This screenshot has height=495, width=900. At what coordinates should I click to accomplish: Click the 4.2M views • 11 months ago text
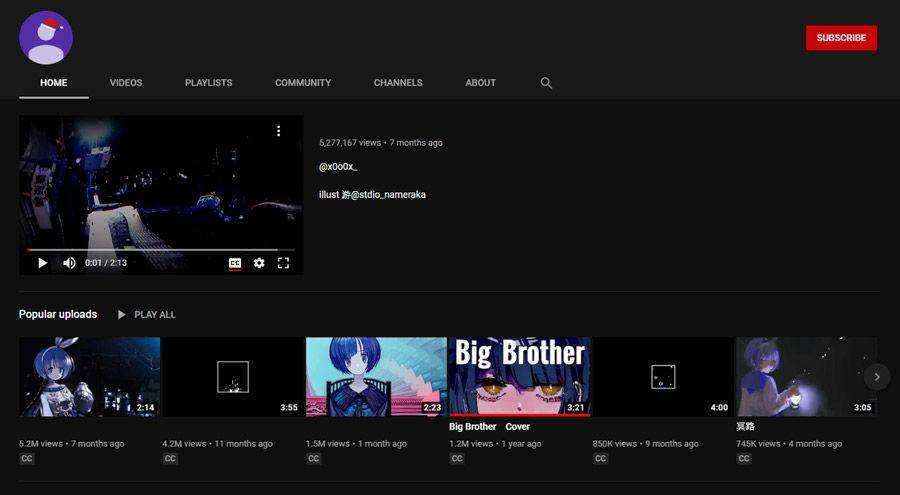(218, 444)
